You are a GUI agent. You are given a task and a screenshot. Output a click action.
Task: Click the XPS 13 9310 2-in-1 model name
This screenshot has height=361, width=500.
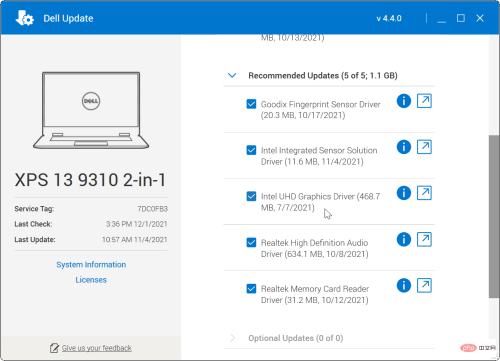[x=90, y=180]
